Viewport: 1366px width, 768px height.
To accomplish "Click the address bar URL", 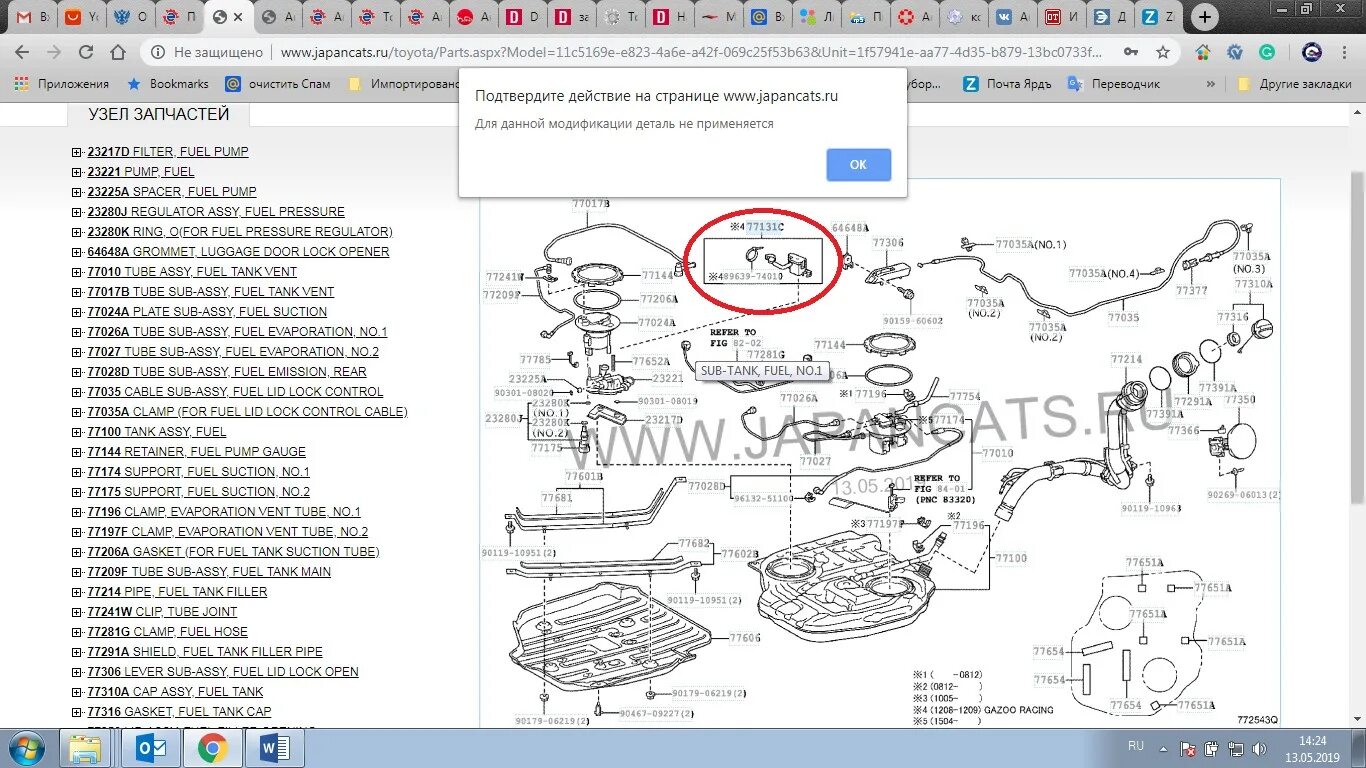I will coord(691,52).
